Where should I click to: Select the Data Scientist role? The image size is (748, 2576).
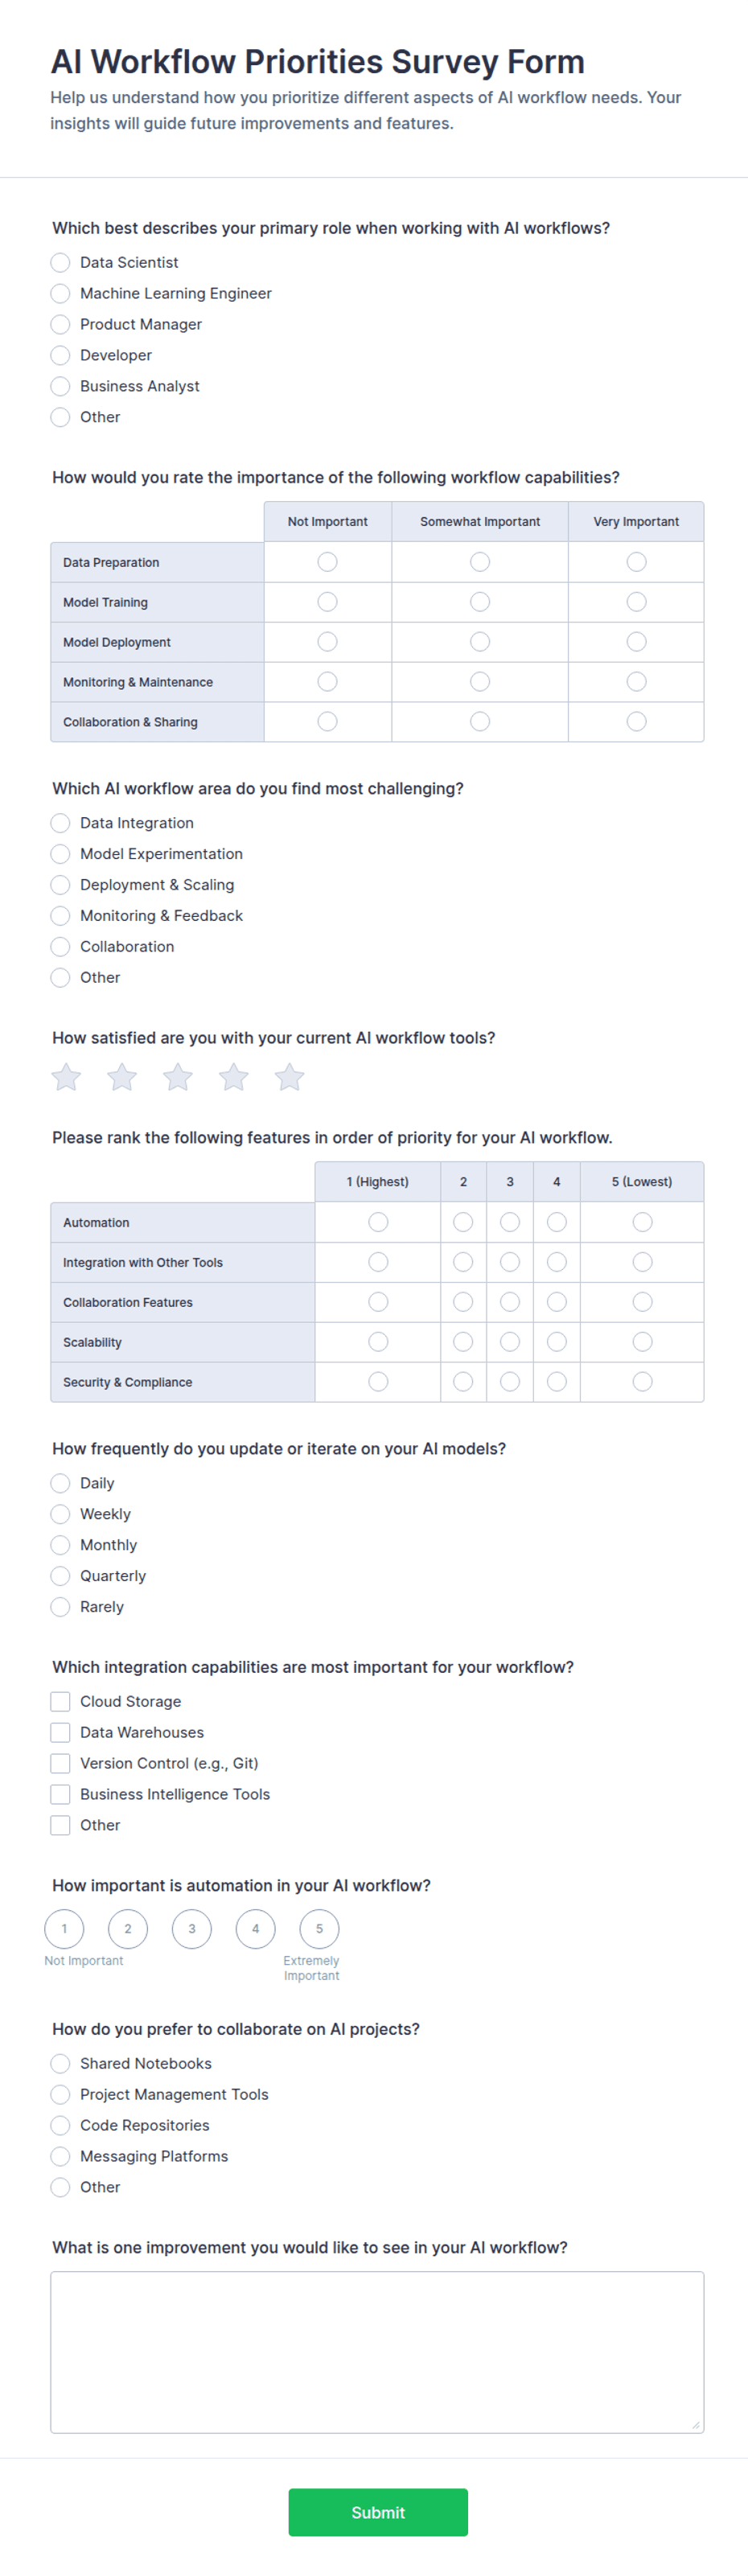pyautogui.click(x=60, y=262)
